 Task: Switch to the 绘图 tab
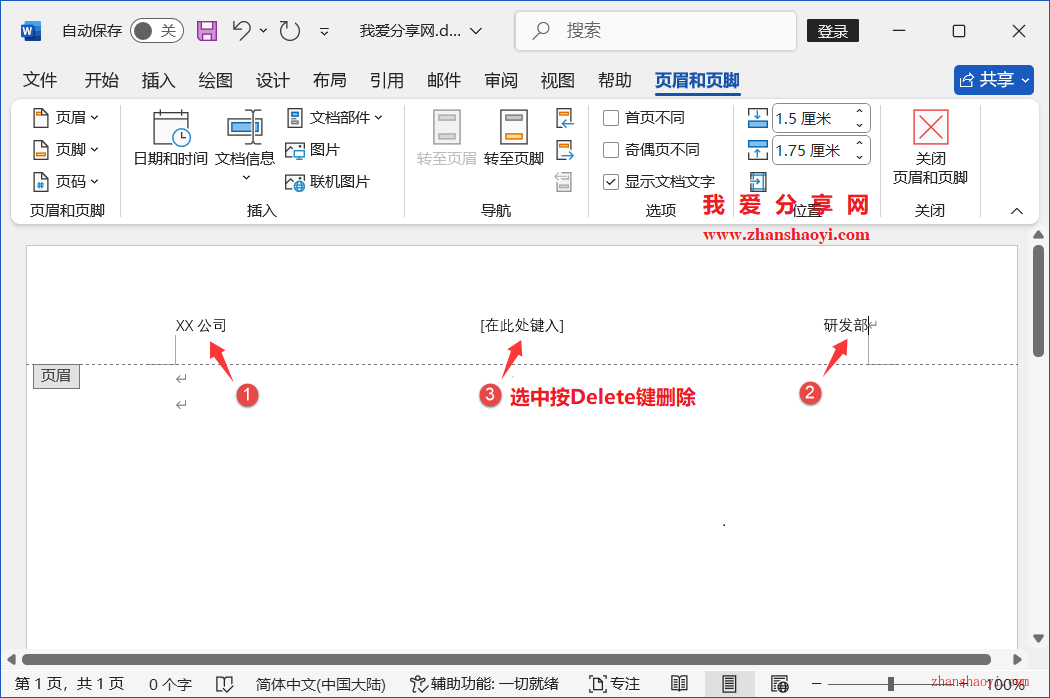[x=216, y=80]
